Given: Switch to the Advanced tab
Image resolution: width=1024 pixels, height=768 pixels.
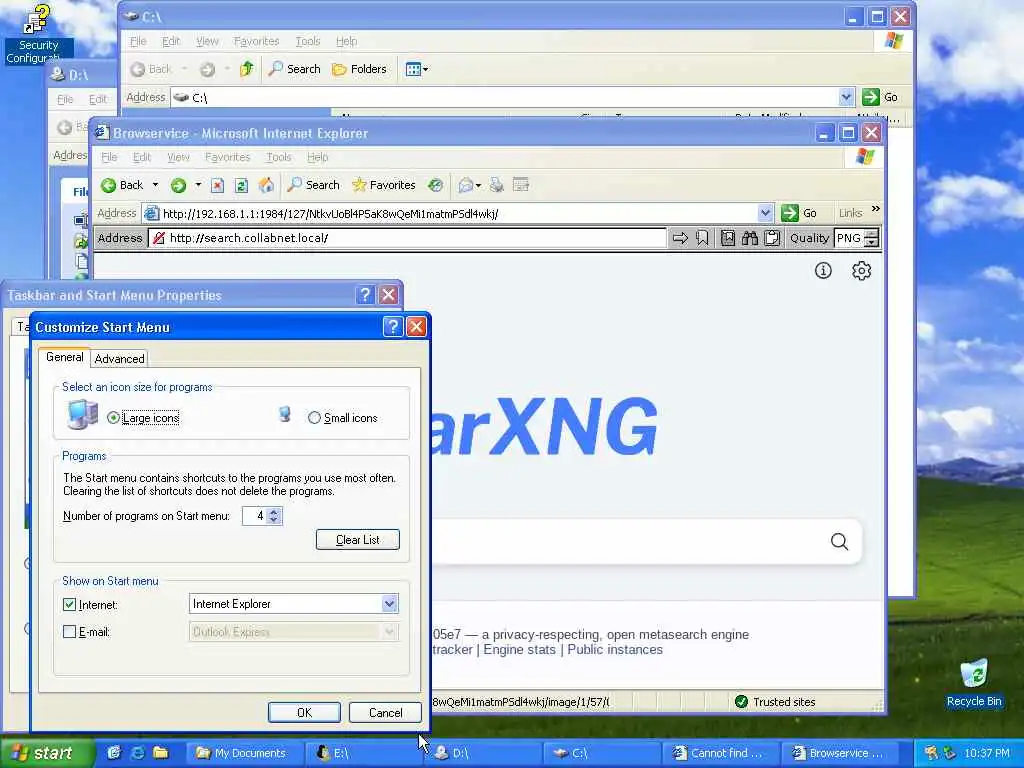Looking at the screenshot, I should (120, 359).
